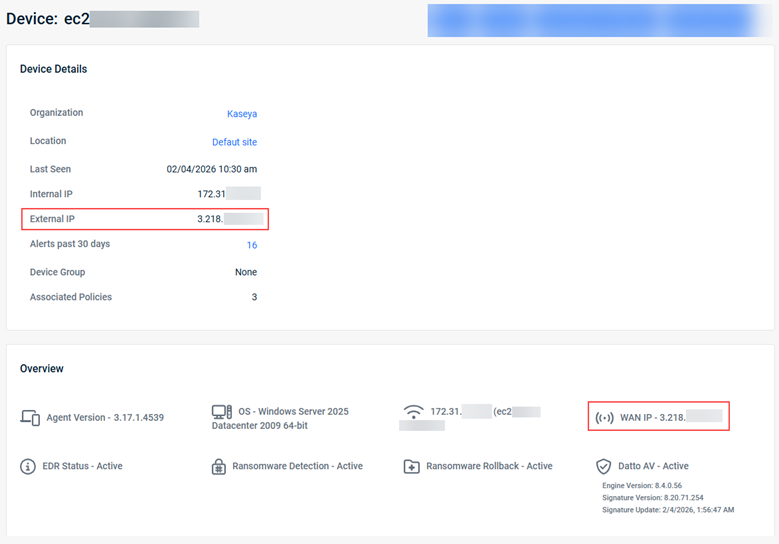779x544 pixels.
Task: Open the Default site location link
Action: (234, 142)
